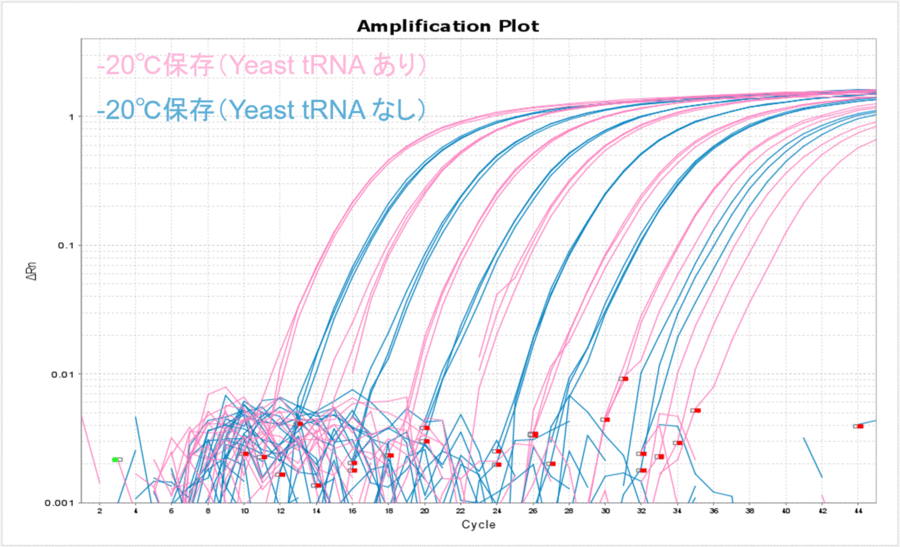Click the y-axis tick labeled 1

74,117
